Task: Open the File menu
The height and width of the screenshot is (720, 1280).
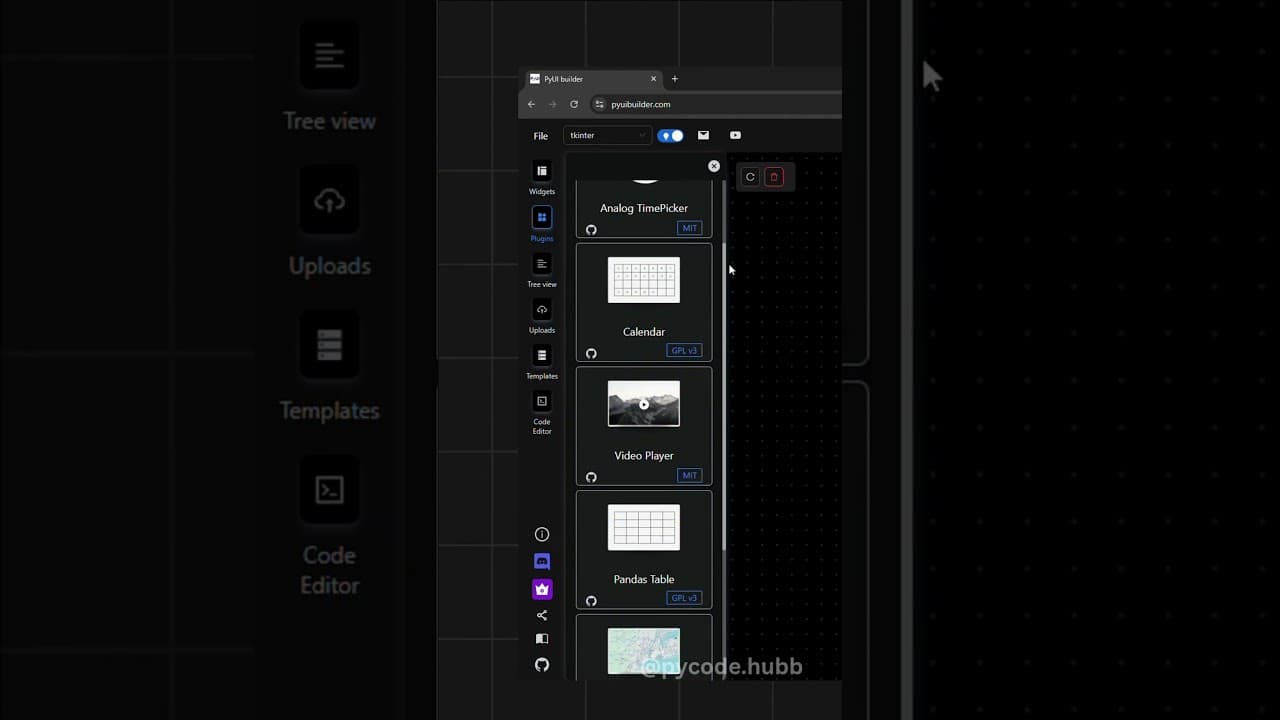Action: [540, 136]
